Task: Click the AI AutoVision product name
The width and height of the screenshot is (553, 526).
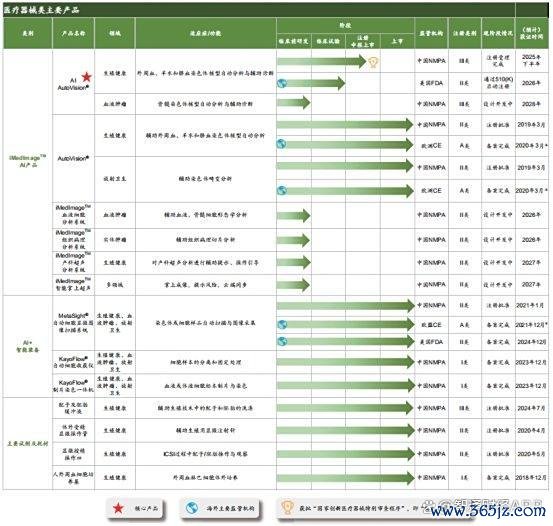Action: [x=73, y=84]
